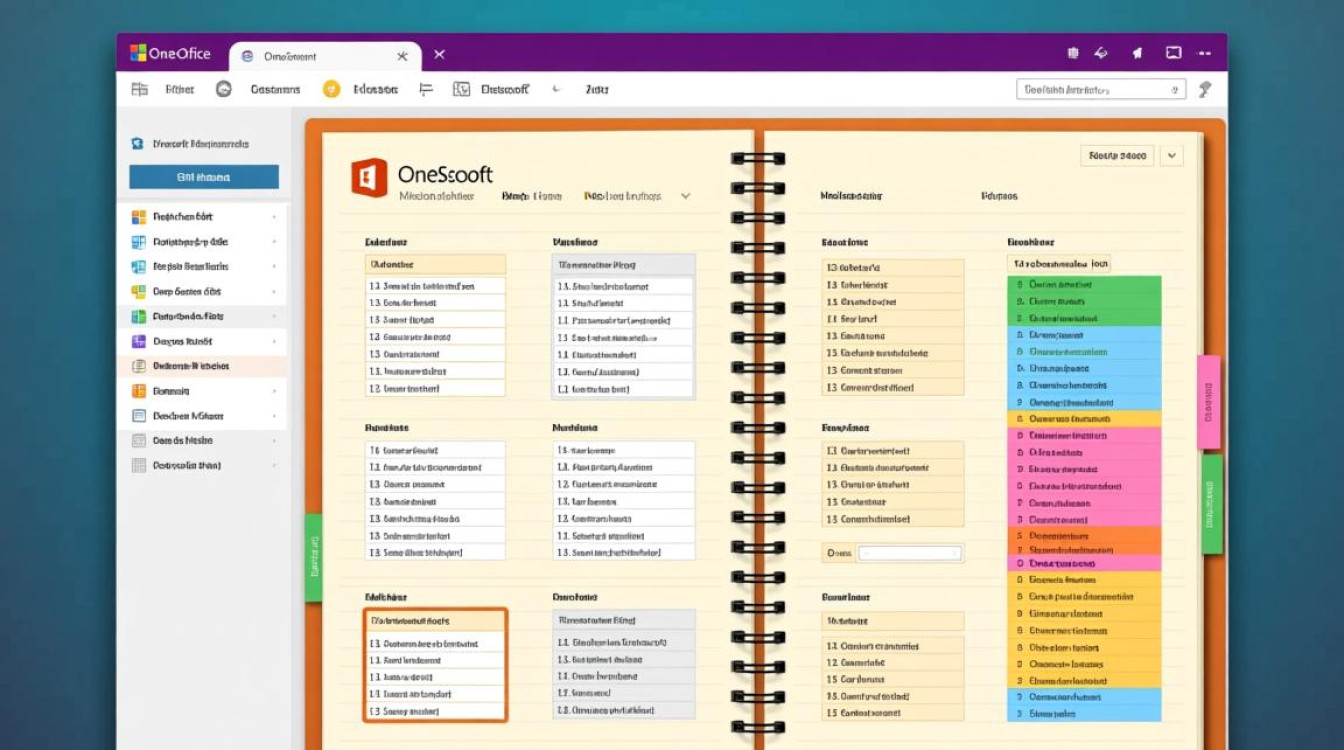Expand the chevron on the orange-icon sidebar row
The height and width of the screenshot is (750, 1344).
click(274, 391)
